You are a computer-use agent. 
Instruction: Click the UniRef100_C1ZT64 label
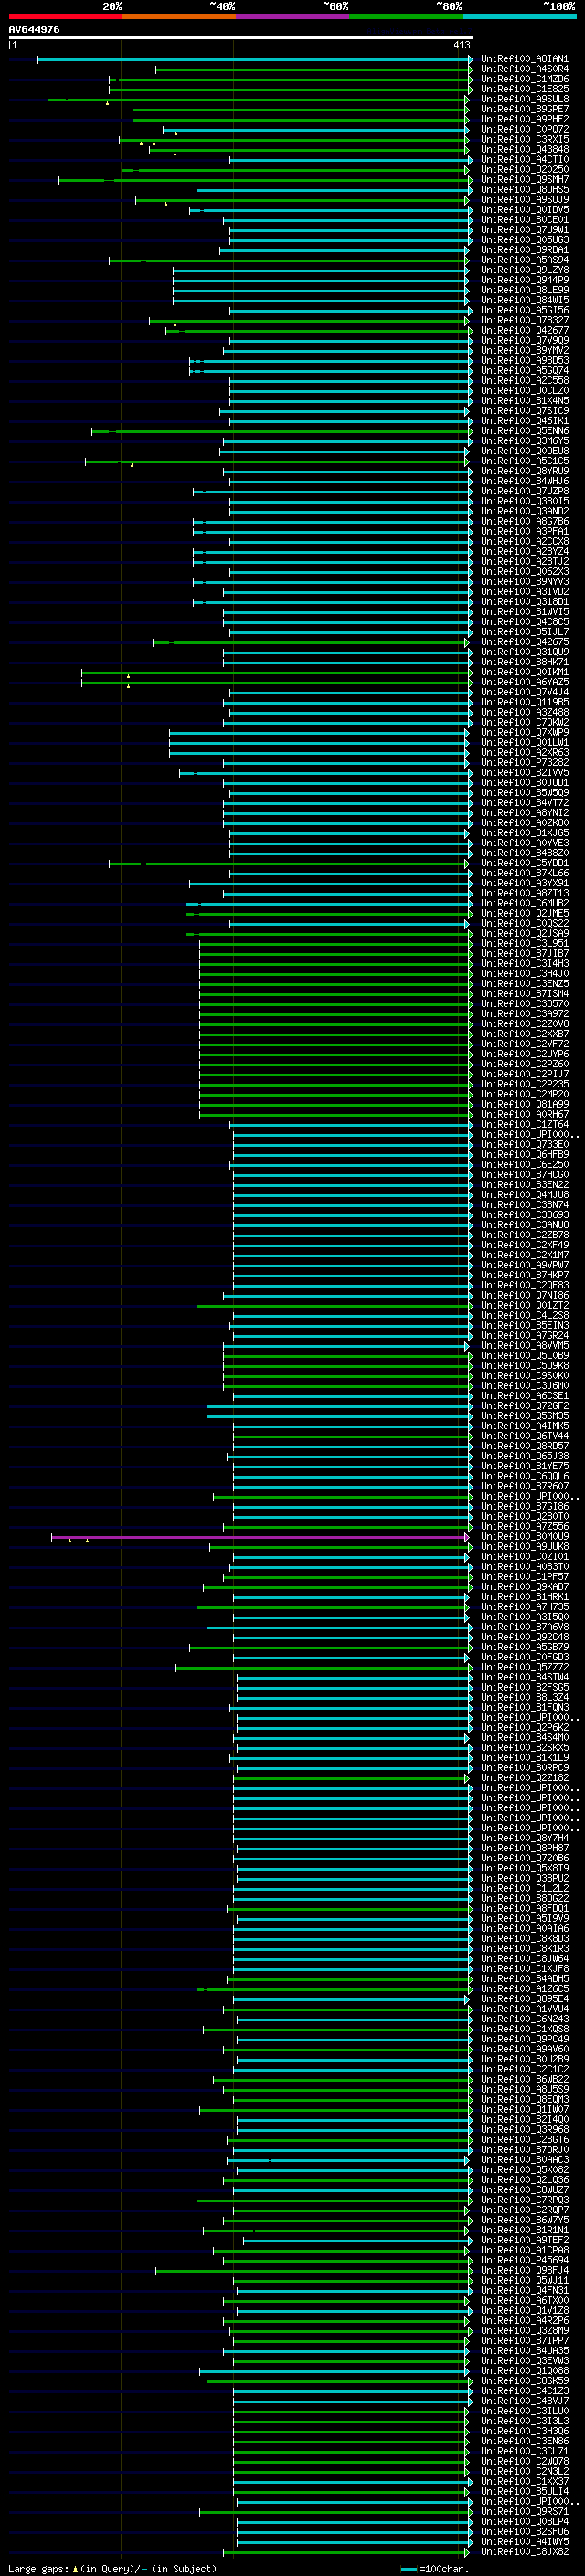tap(524, 1125)
